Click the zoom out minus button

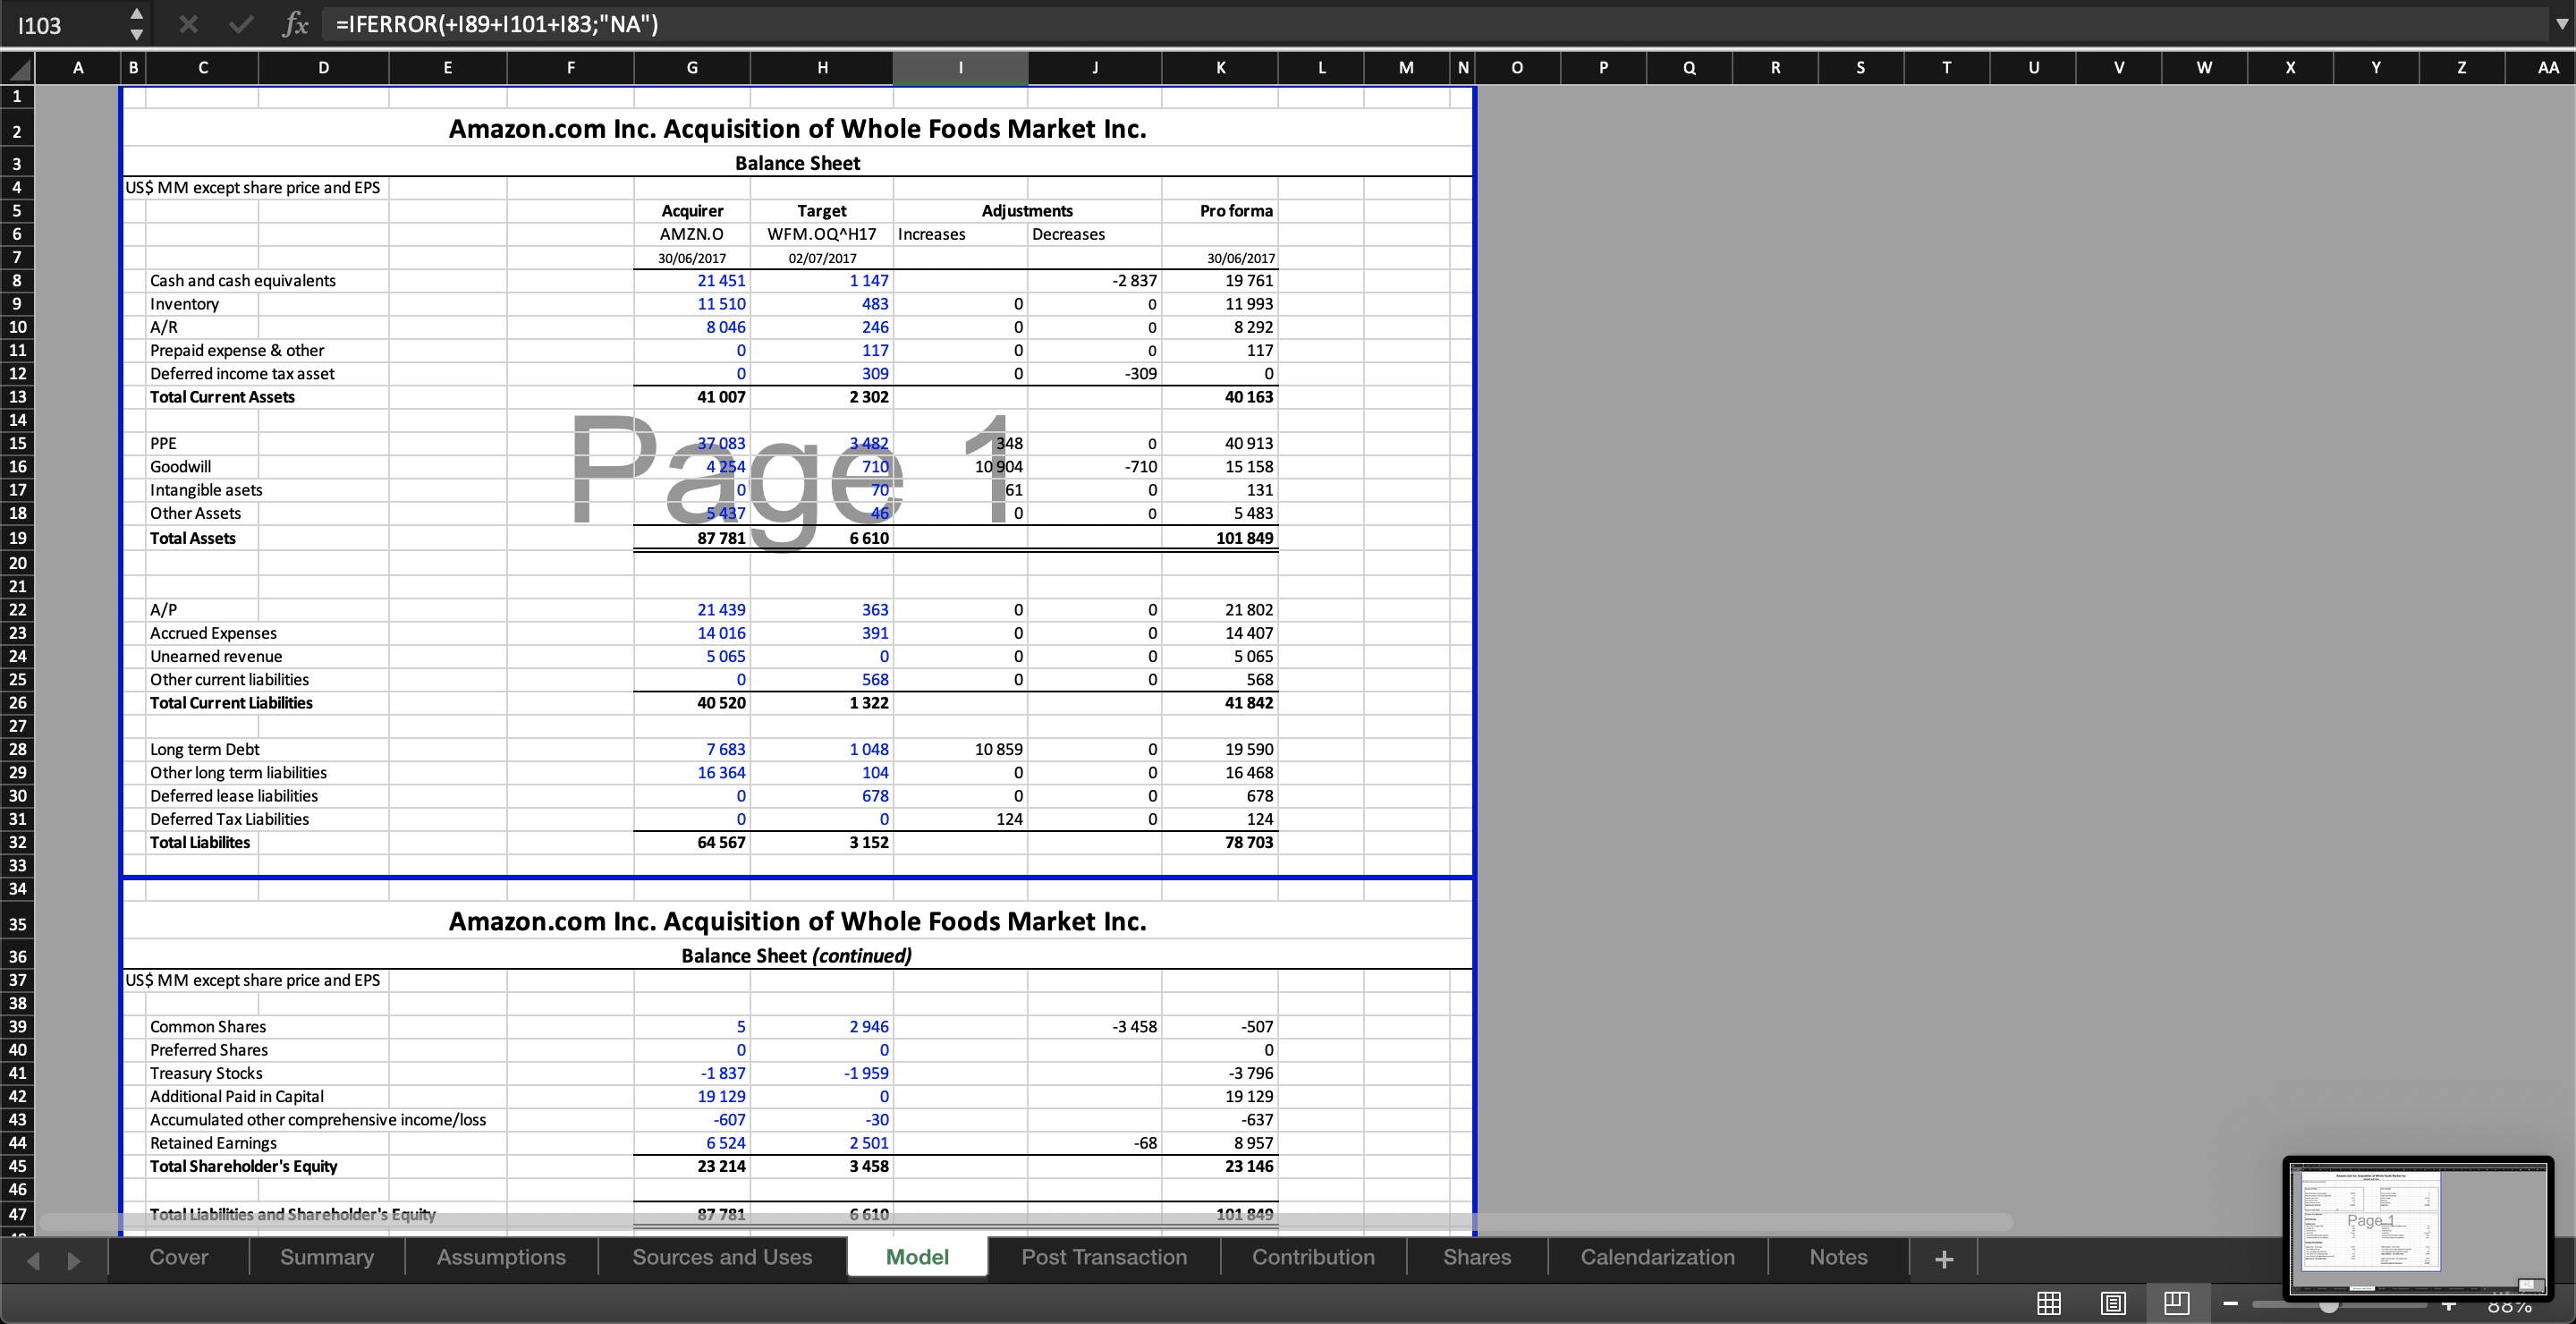[x=2230, y=1303]
